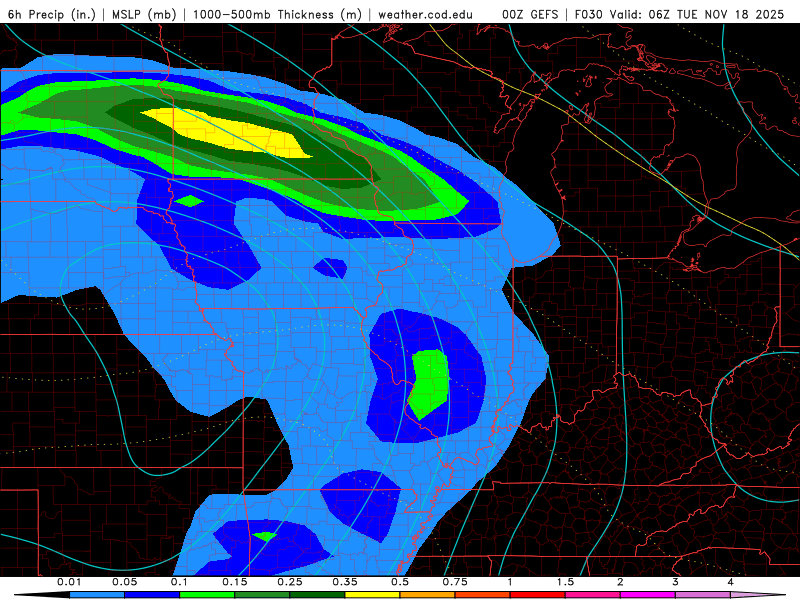The height and width of the screenshot is (600, 800).
Task: Pick the yellow 0.35–0.5 legend swatch
Action: coord(372,595)
